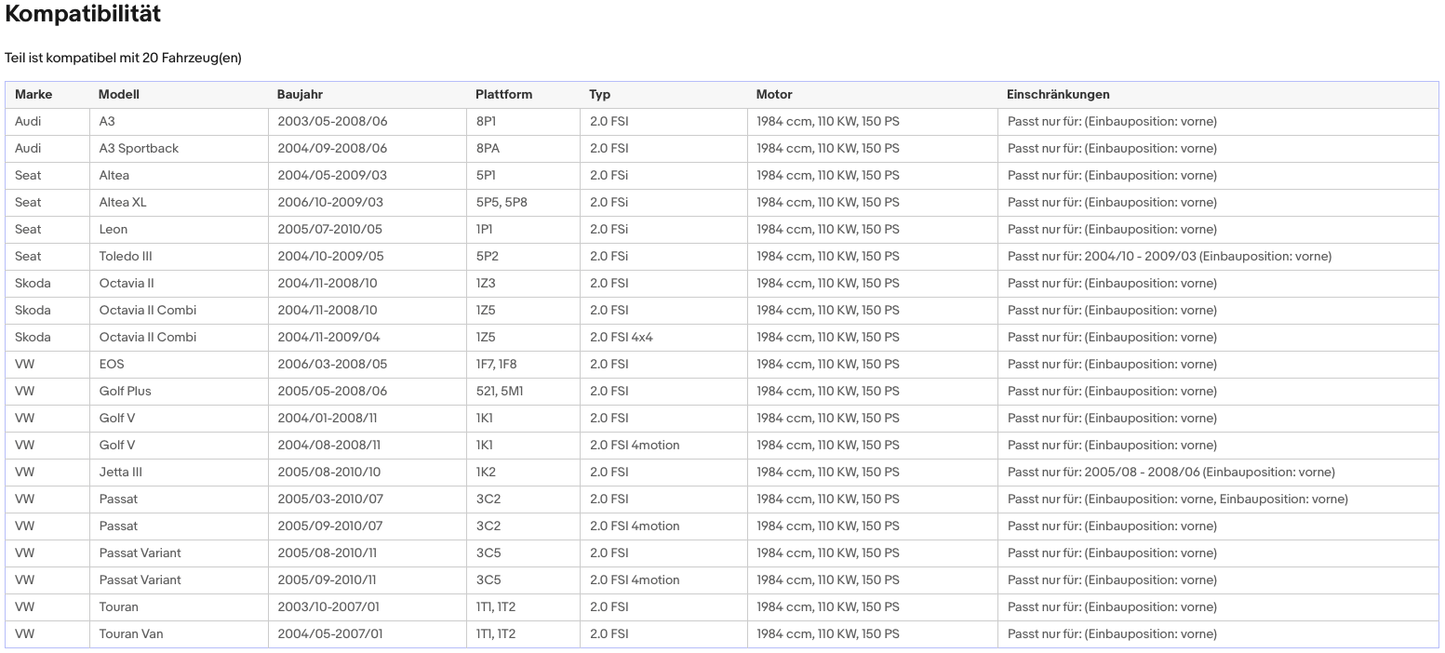
Task: Select the Typ column header
Action: [x=600, y=95]
